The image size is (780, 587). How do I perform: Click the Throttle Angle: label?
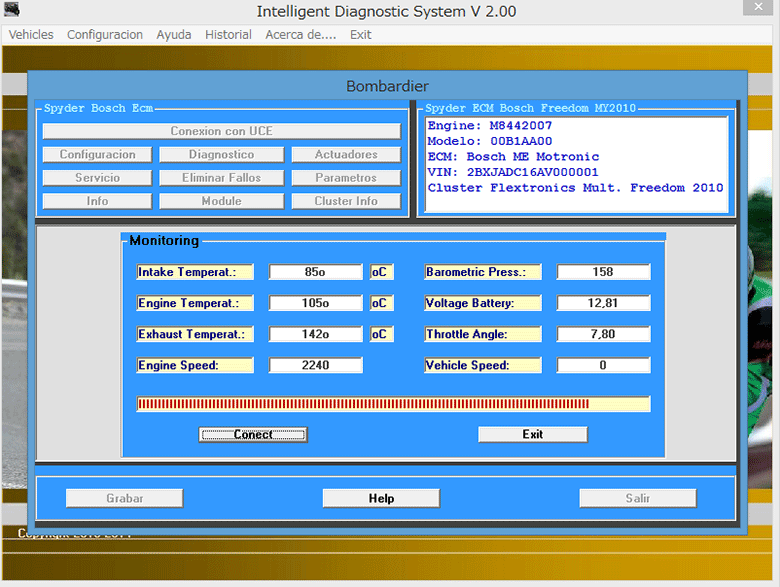[483, 334]
